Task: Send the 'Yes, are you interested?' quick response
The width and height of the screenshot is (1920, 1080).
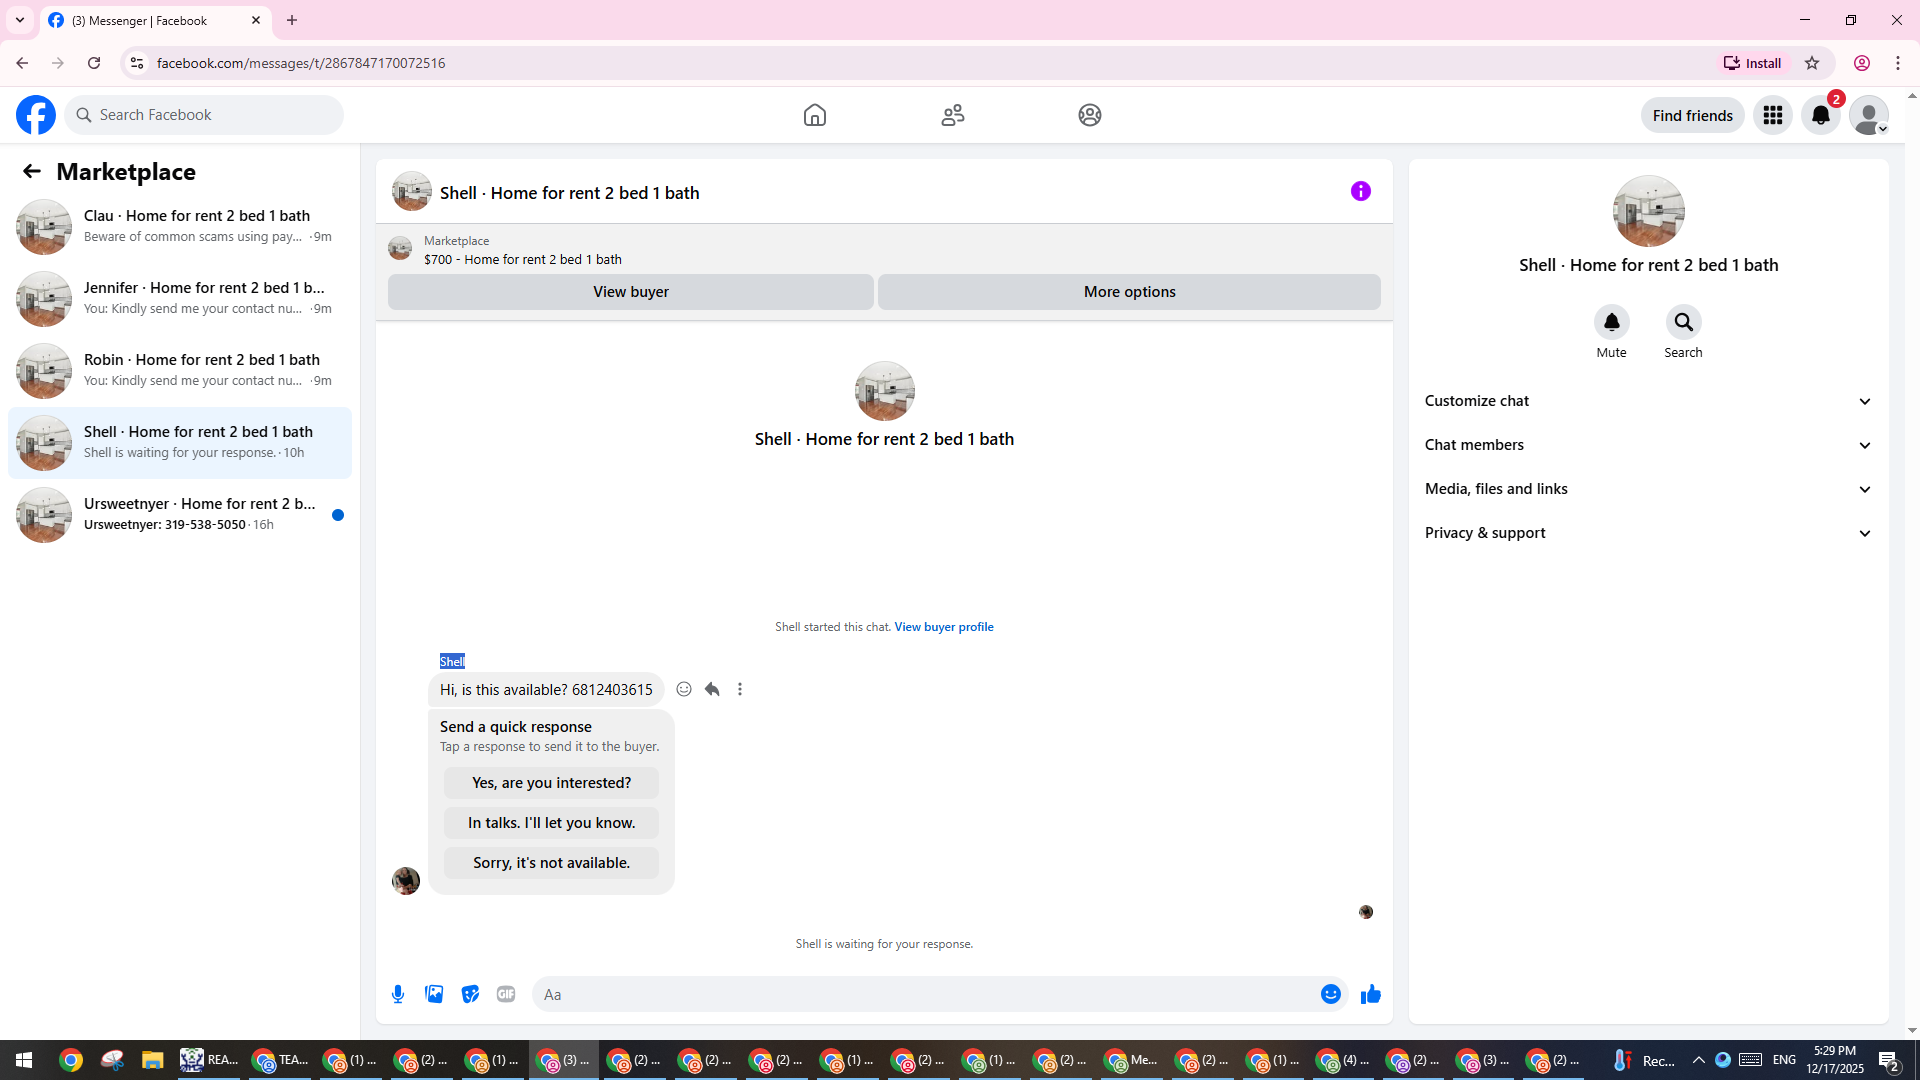Action: [551, 783]
